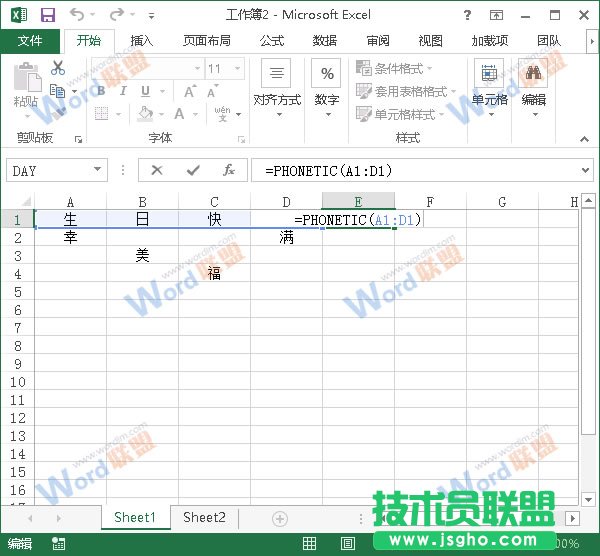The height and width of the screenshot is (556, 600).
Task: Toggle Bold formatting
Action: (x=101, y=91)
